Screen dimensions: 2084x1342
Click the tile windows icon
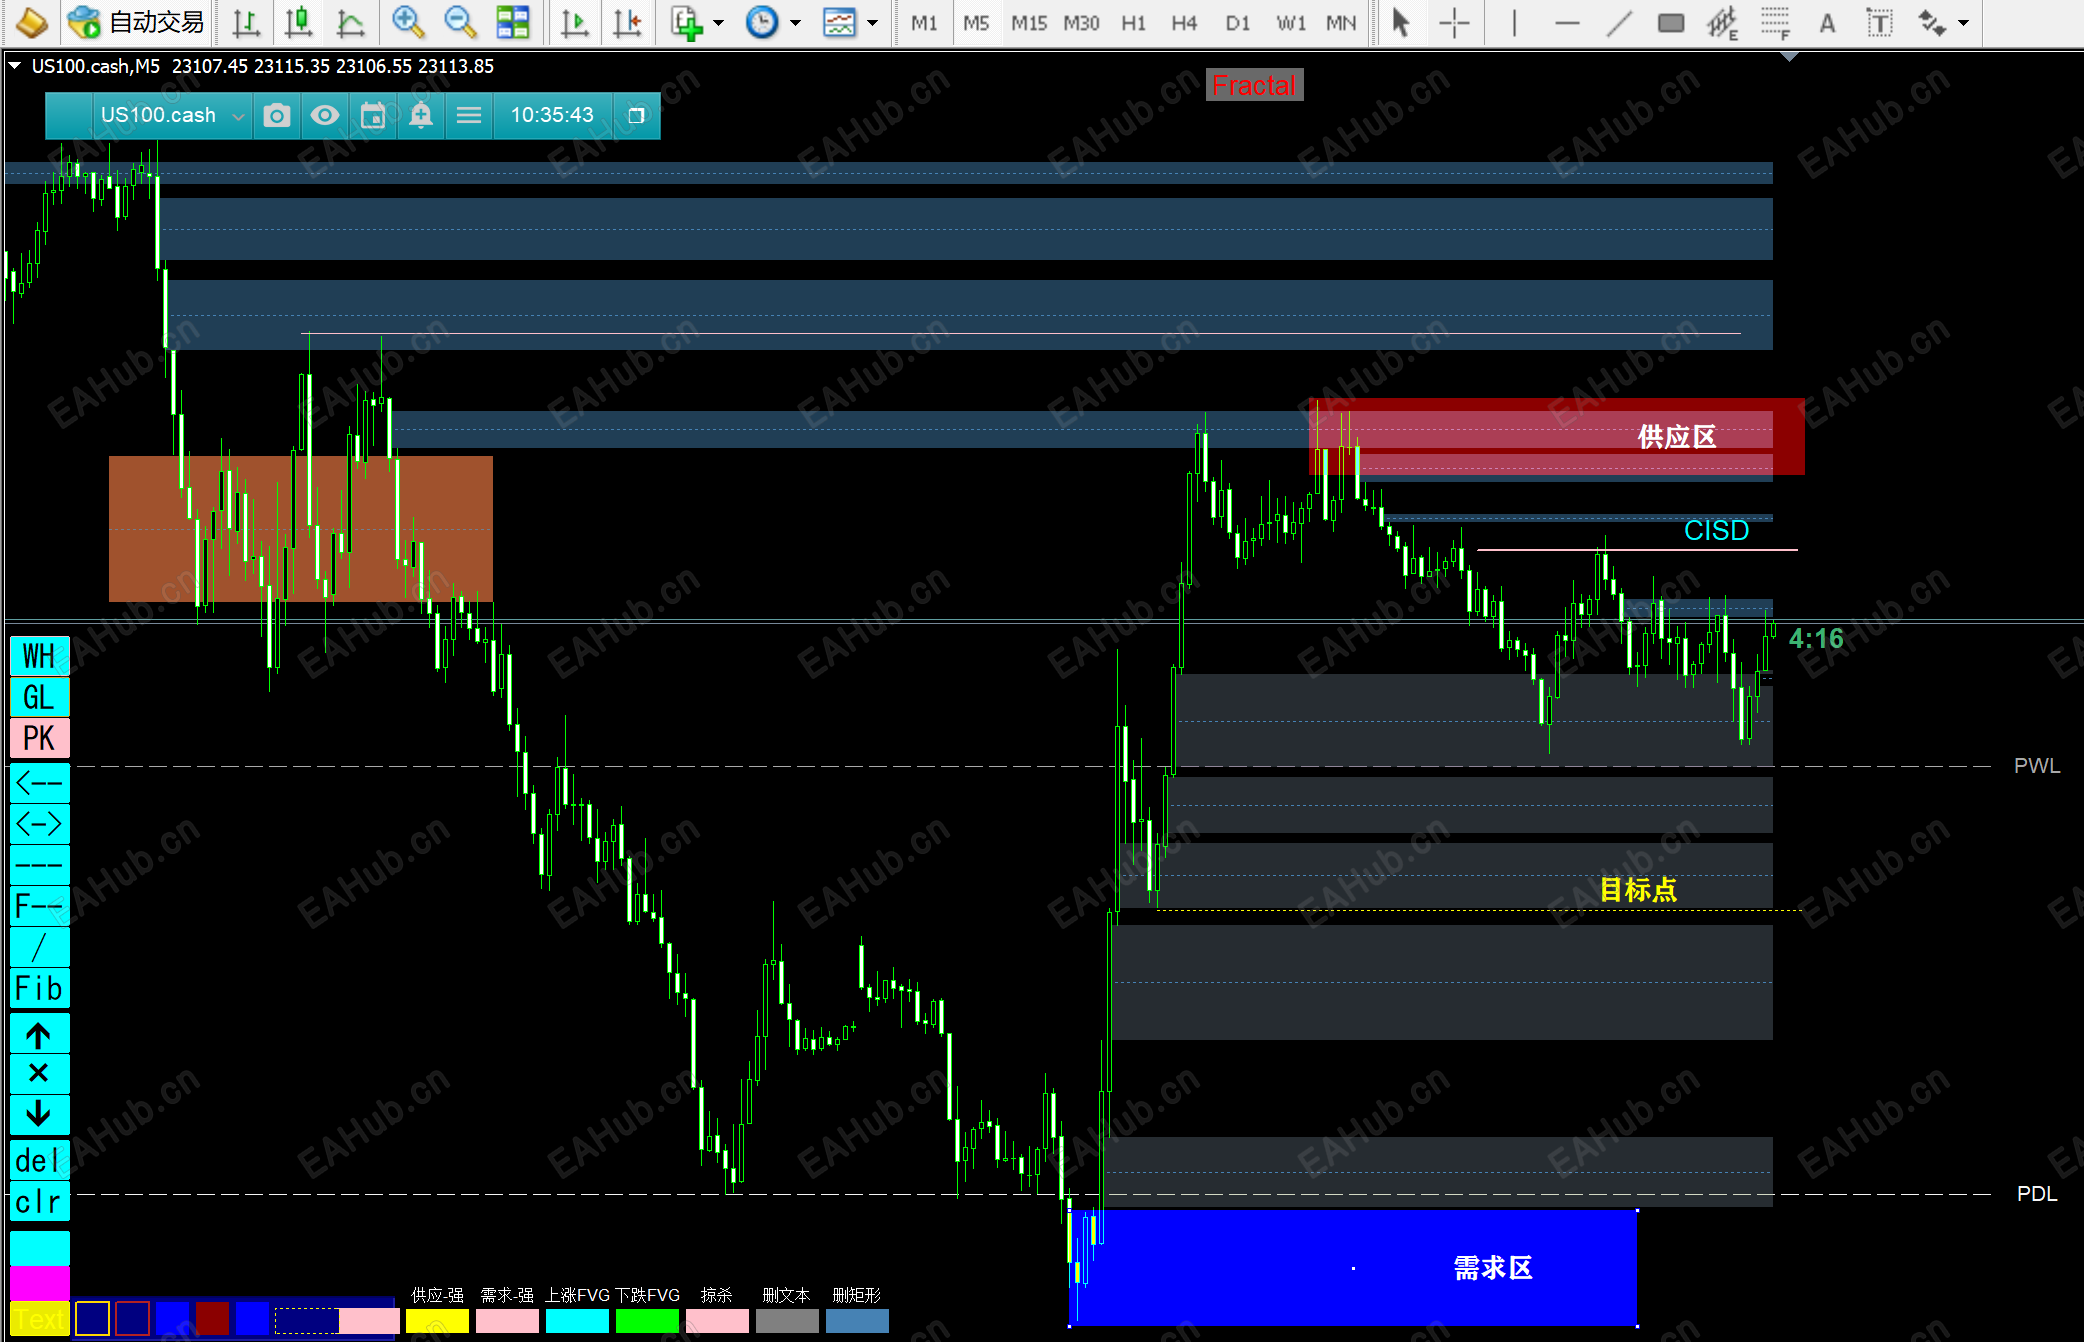(513, 22)
